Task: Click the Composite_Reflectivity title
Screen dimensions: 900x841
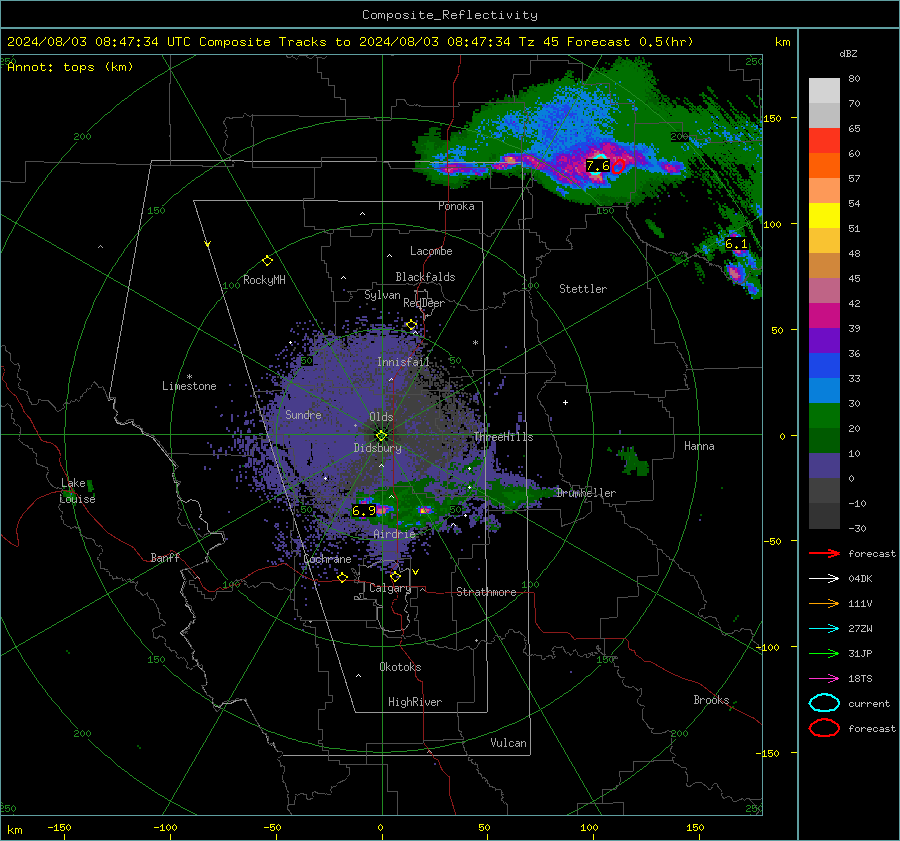Action: tap(450, 15)
